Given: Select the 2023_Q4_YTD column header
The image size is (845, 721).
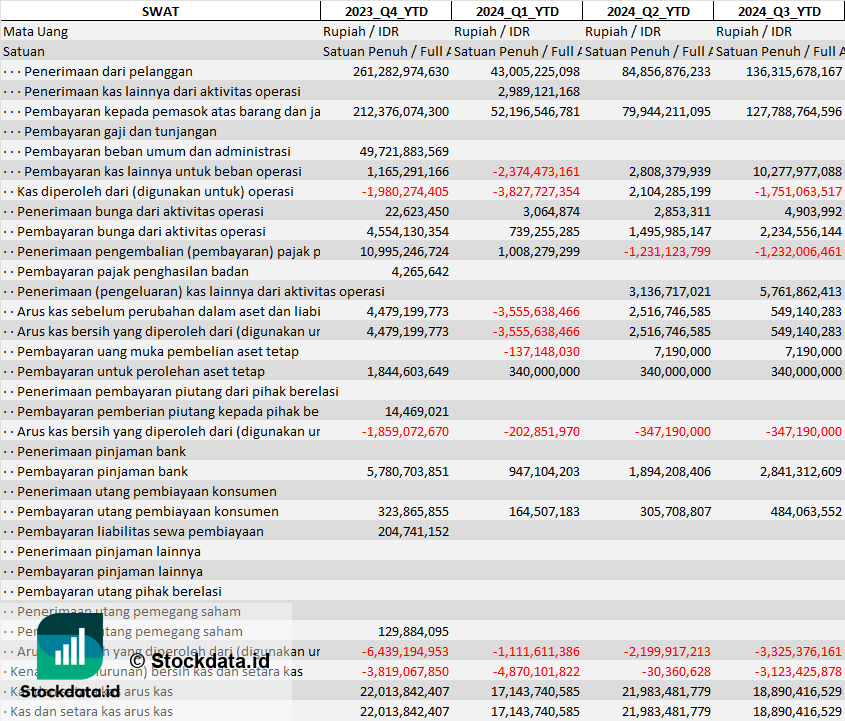Looking at the screenshot, I should pos(385,11).
